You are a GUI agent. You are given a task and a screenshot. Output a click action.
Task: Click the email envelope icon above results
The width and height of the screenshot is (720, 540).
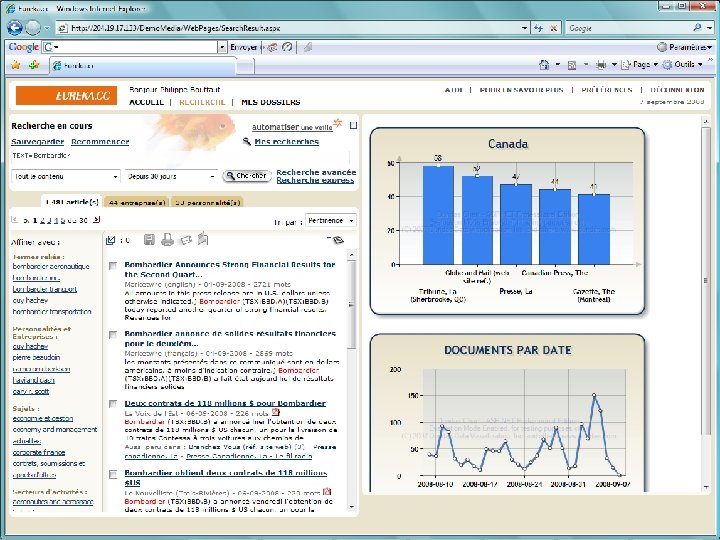pos(186,240)
